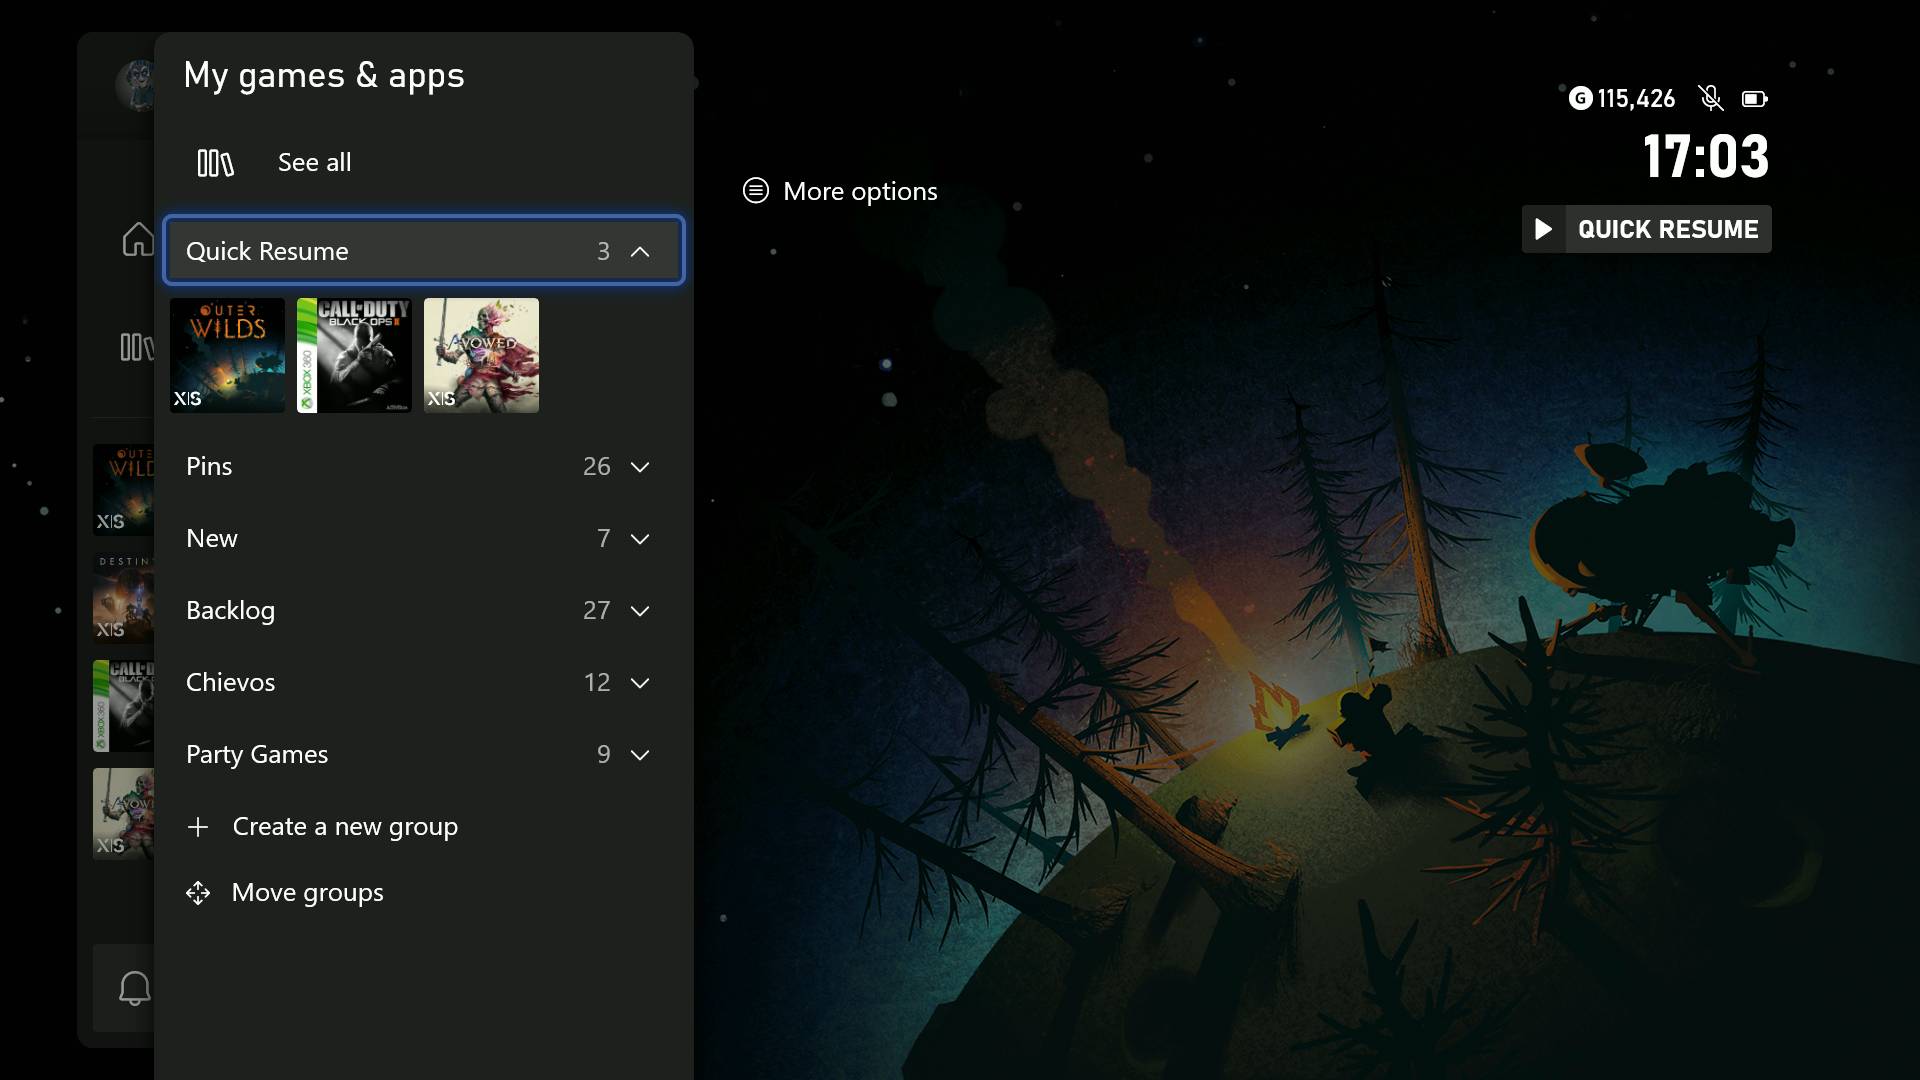Expand the Pins group
The image size is (1920, 1080).
tap(640, 466)
